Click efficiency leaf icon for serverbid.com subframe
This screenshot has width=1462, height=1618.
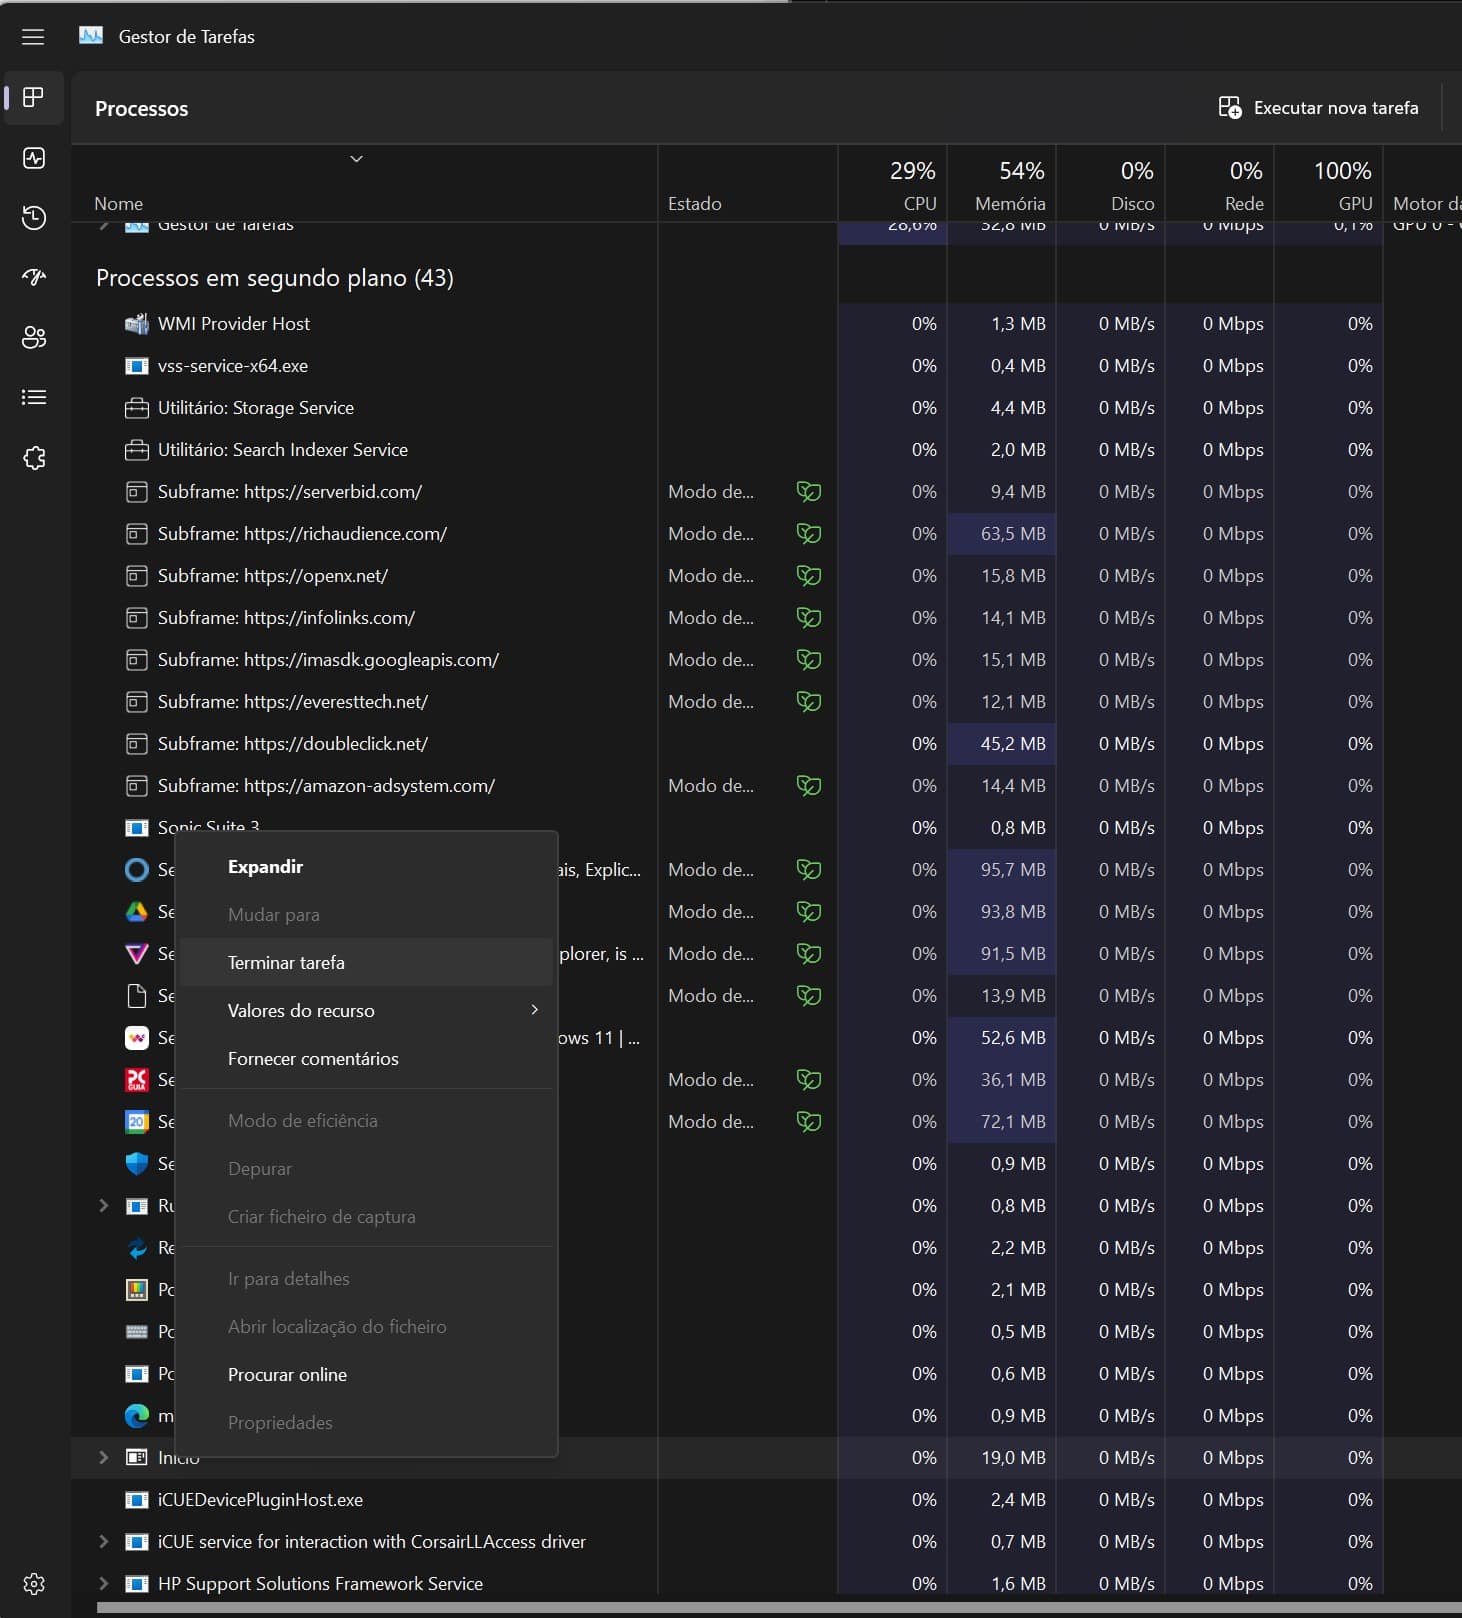[x=808, y=492]
